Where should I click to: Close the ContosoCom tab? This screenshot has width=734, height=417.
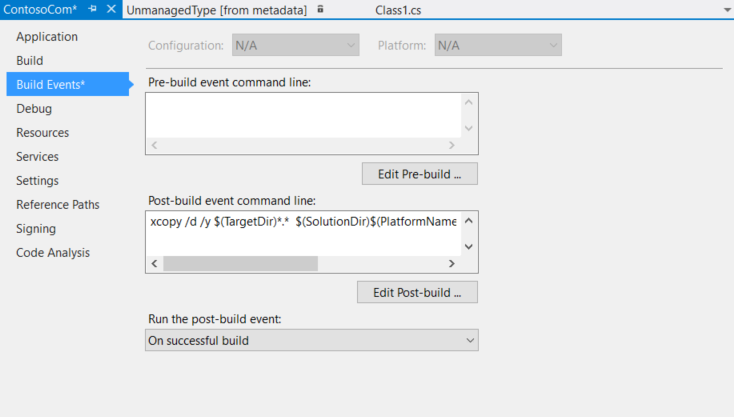point(111,9)
